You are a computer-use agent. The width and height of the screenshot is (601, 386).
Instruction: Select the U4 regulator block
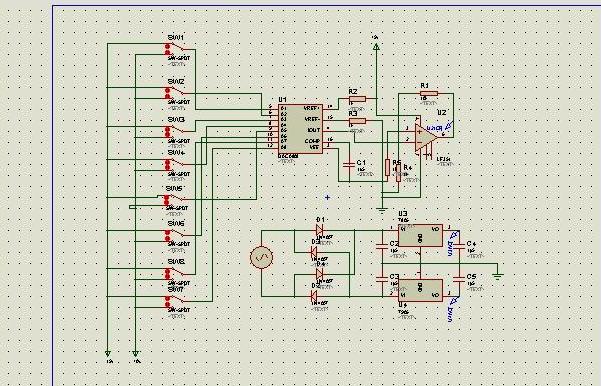coord(420,291)
